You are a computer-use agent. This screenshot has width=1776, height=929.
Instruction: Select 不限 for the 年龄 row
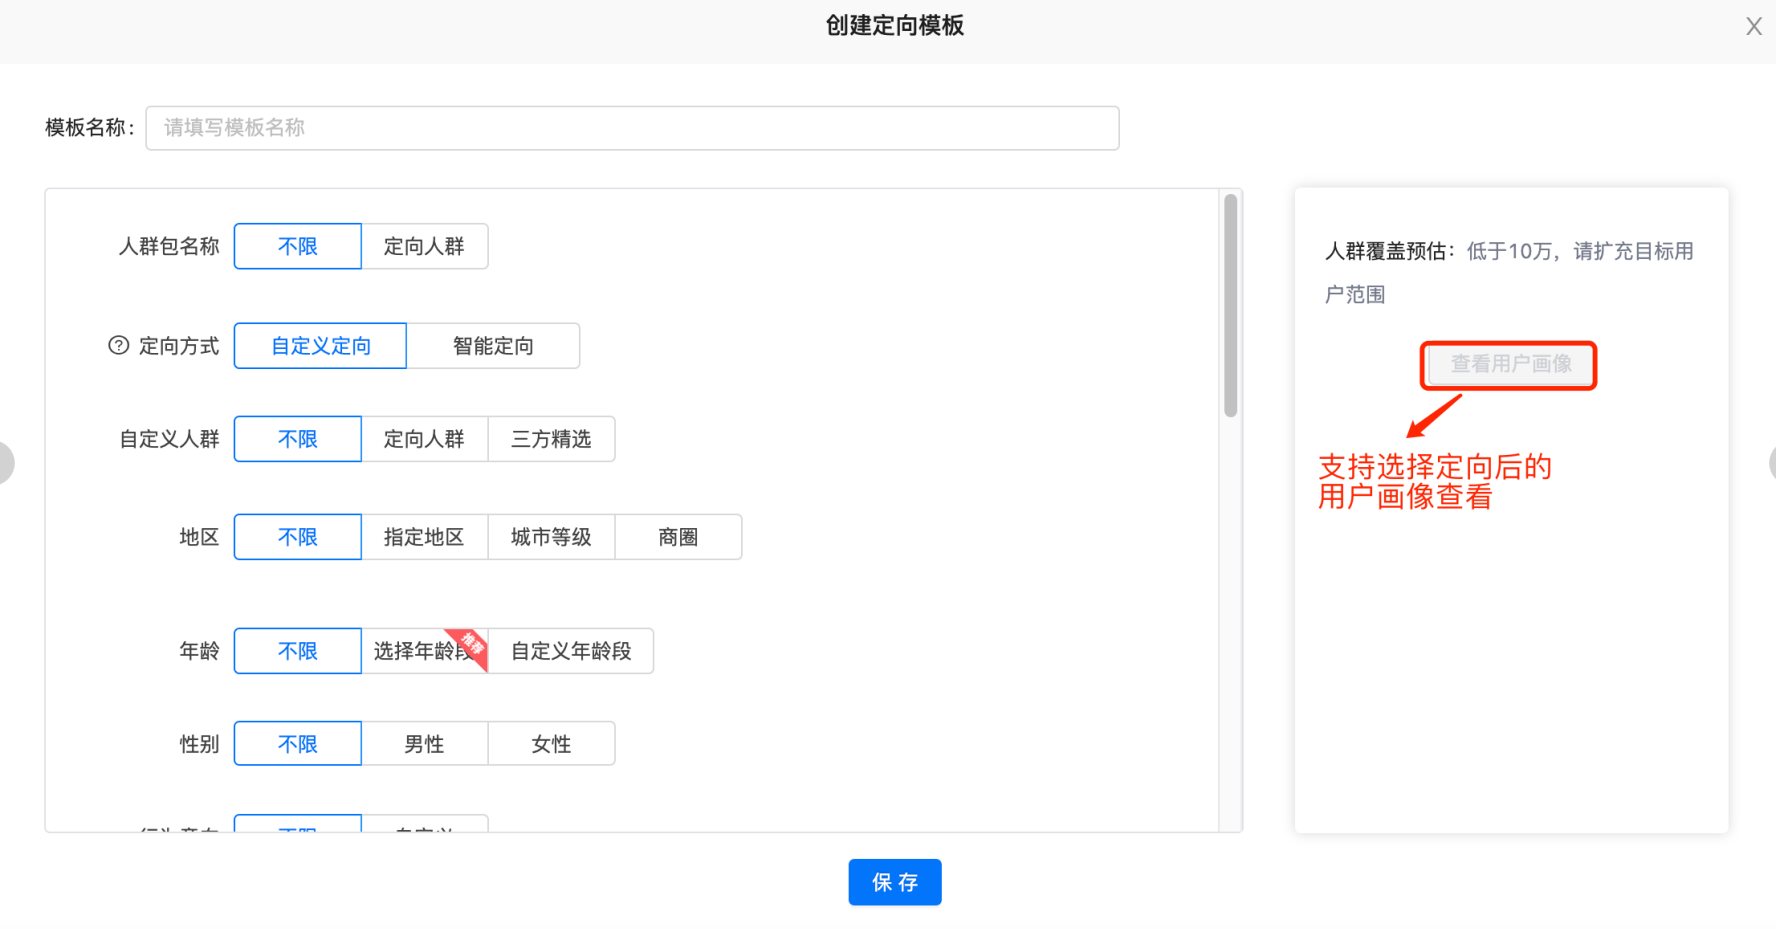point(297,651)
